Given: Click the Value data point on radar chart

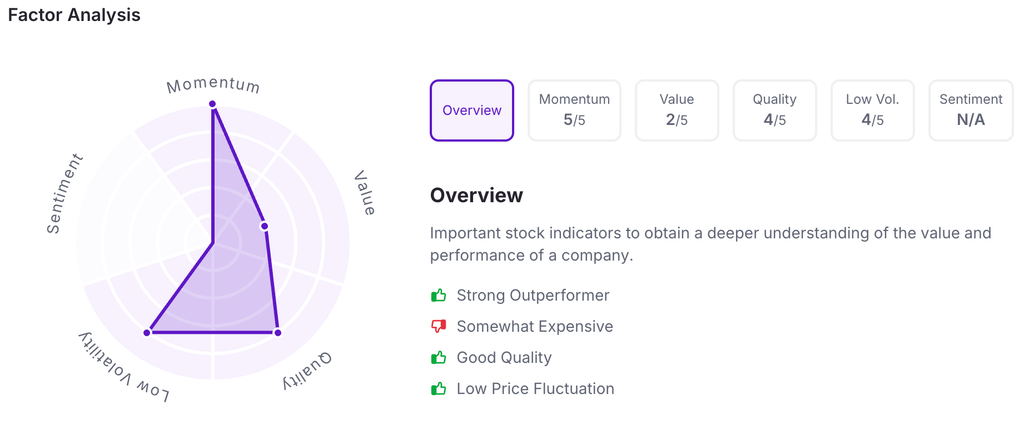Looking at the screenshot, I should point(265,226).
